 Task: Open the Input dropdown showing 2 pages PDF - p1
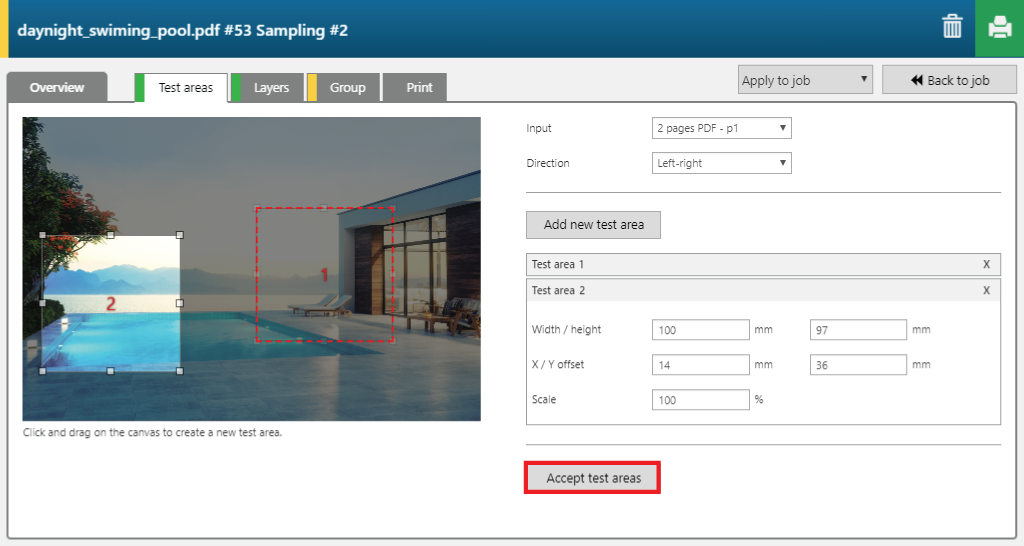[722, 128]
